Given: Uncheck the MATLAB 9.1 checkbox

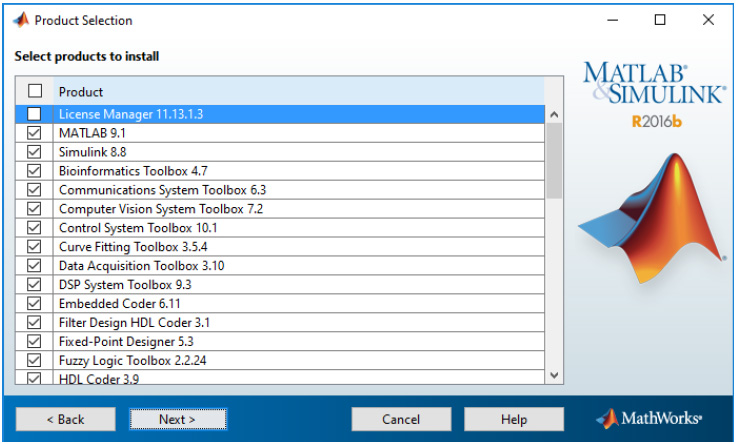Looking at the screenshot, I should pyautogui.click(x=34, y=133).
